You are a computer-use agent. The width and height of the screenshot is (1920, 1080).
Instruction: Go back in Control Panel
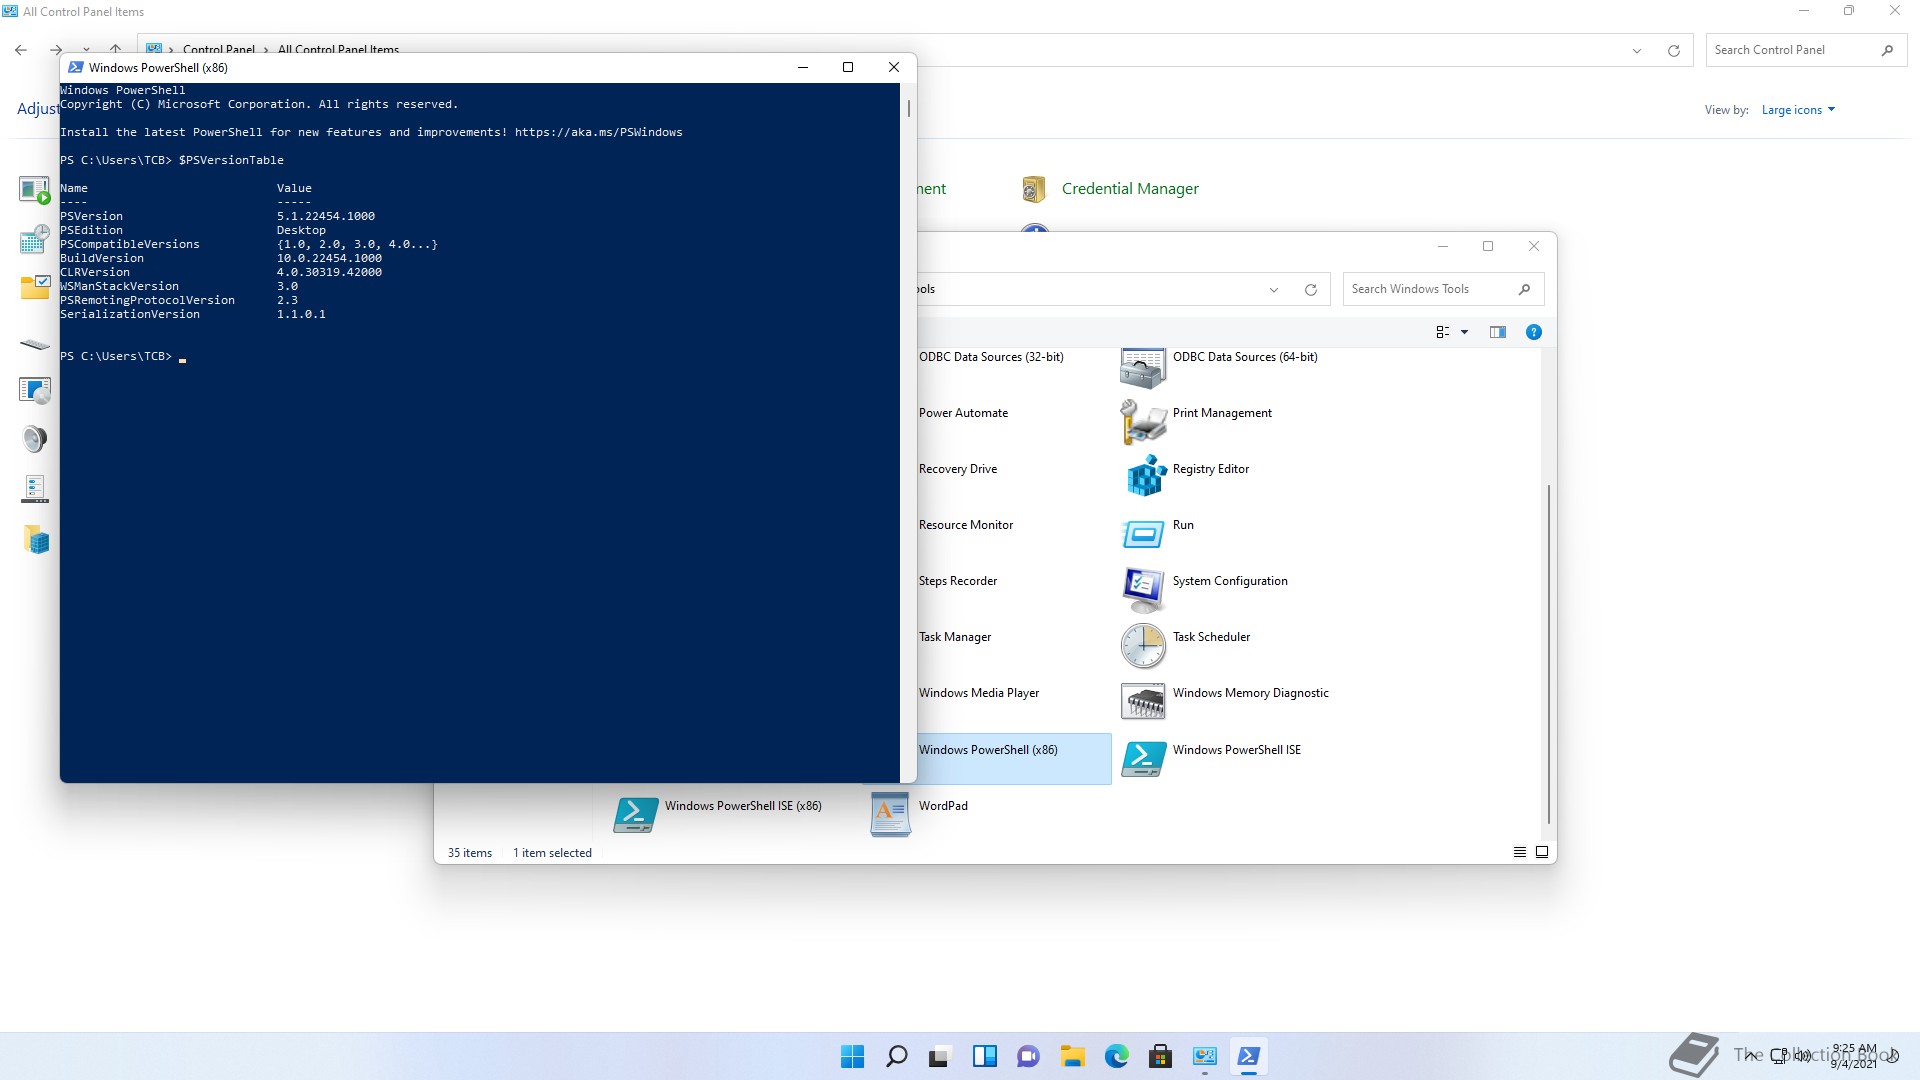tap(21, 49)
